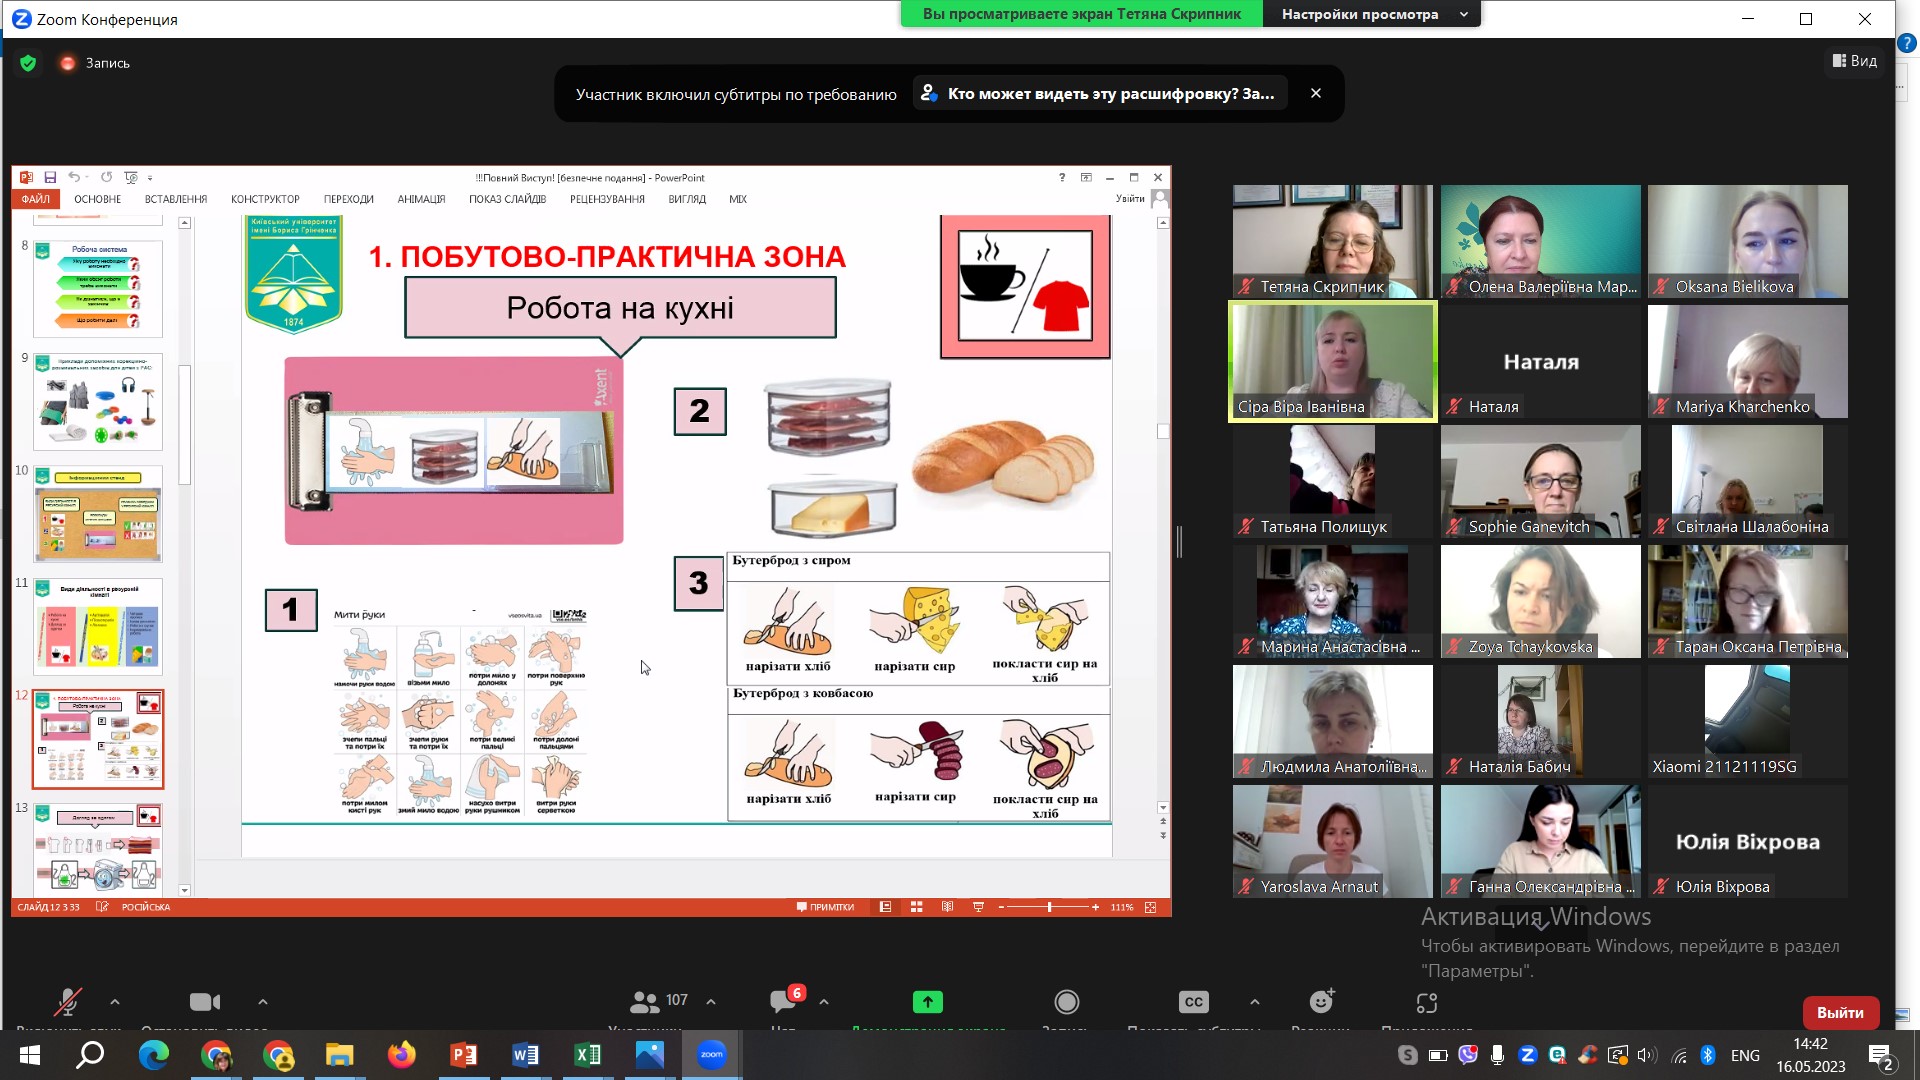Toggle the video camera button

point(205,1002)
